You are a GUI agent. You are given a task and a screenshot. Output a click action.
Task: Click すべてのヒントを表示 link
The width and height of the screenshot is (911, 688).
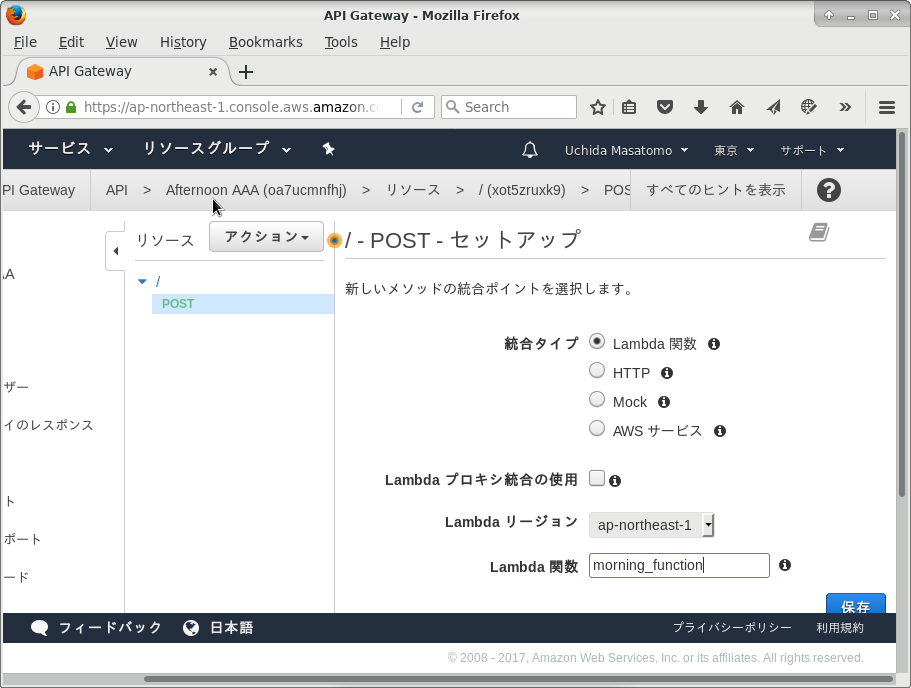tap(716, 190)
